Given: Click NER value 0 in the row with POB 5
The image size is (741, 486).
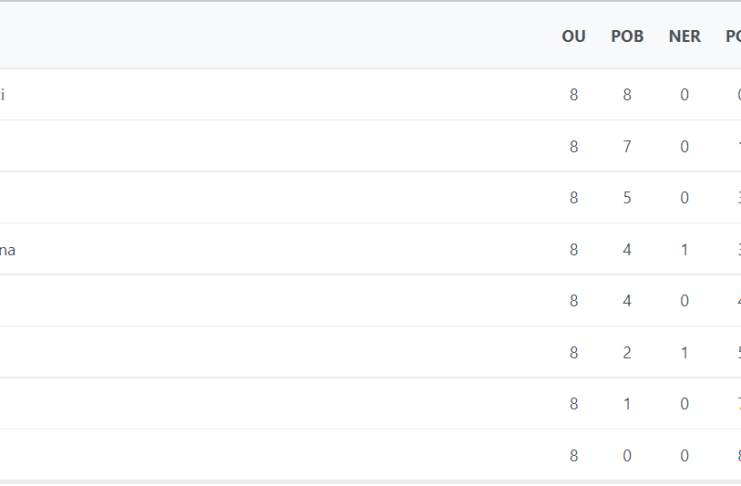Looking at the screenshot, I should tap(684, 198).
